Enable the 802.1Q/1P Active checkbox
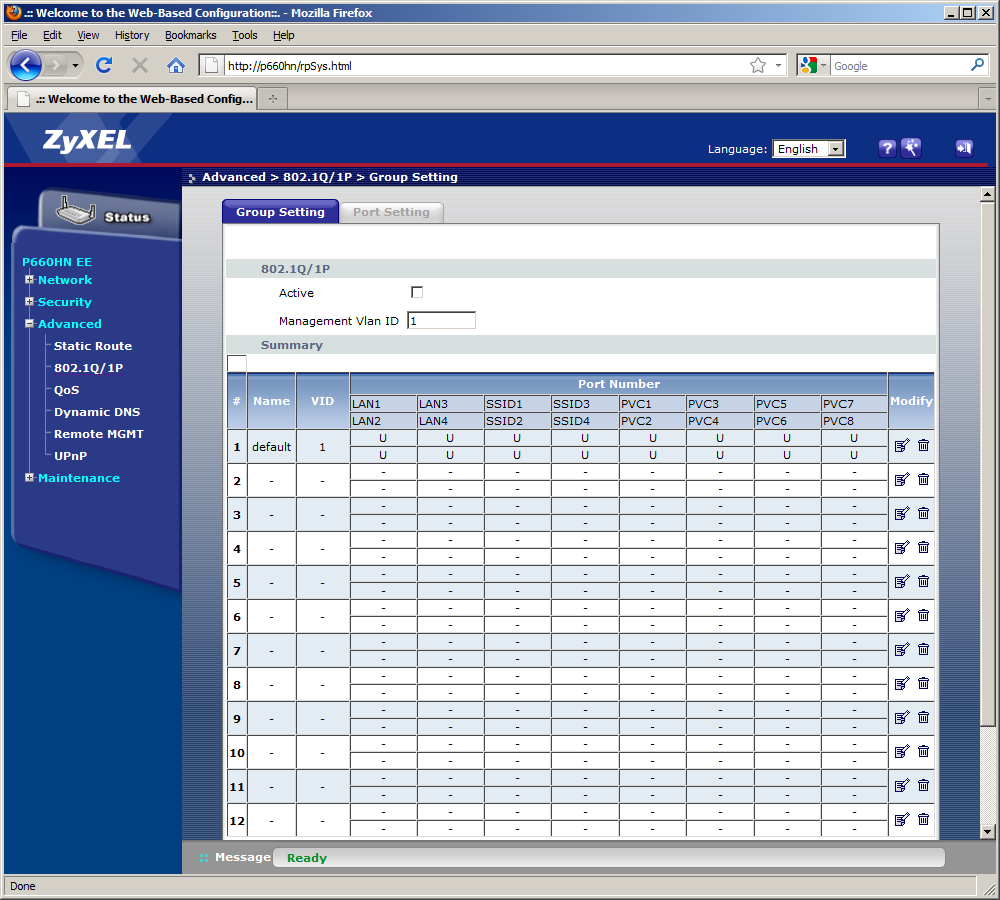The image size is (1000, 900). [x=417, y=292]
